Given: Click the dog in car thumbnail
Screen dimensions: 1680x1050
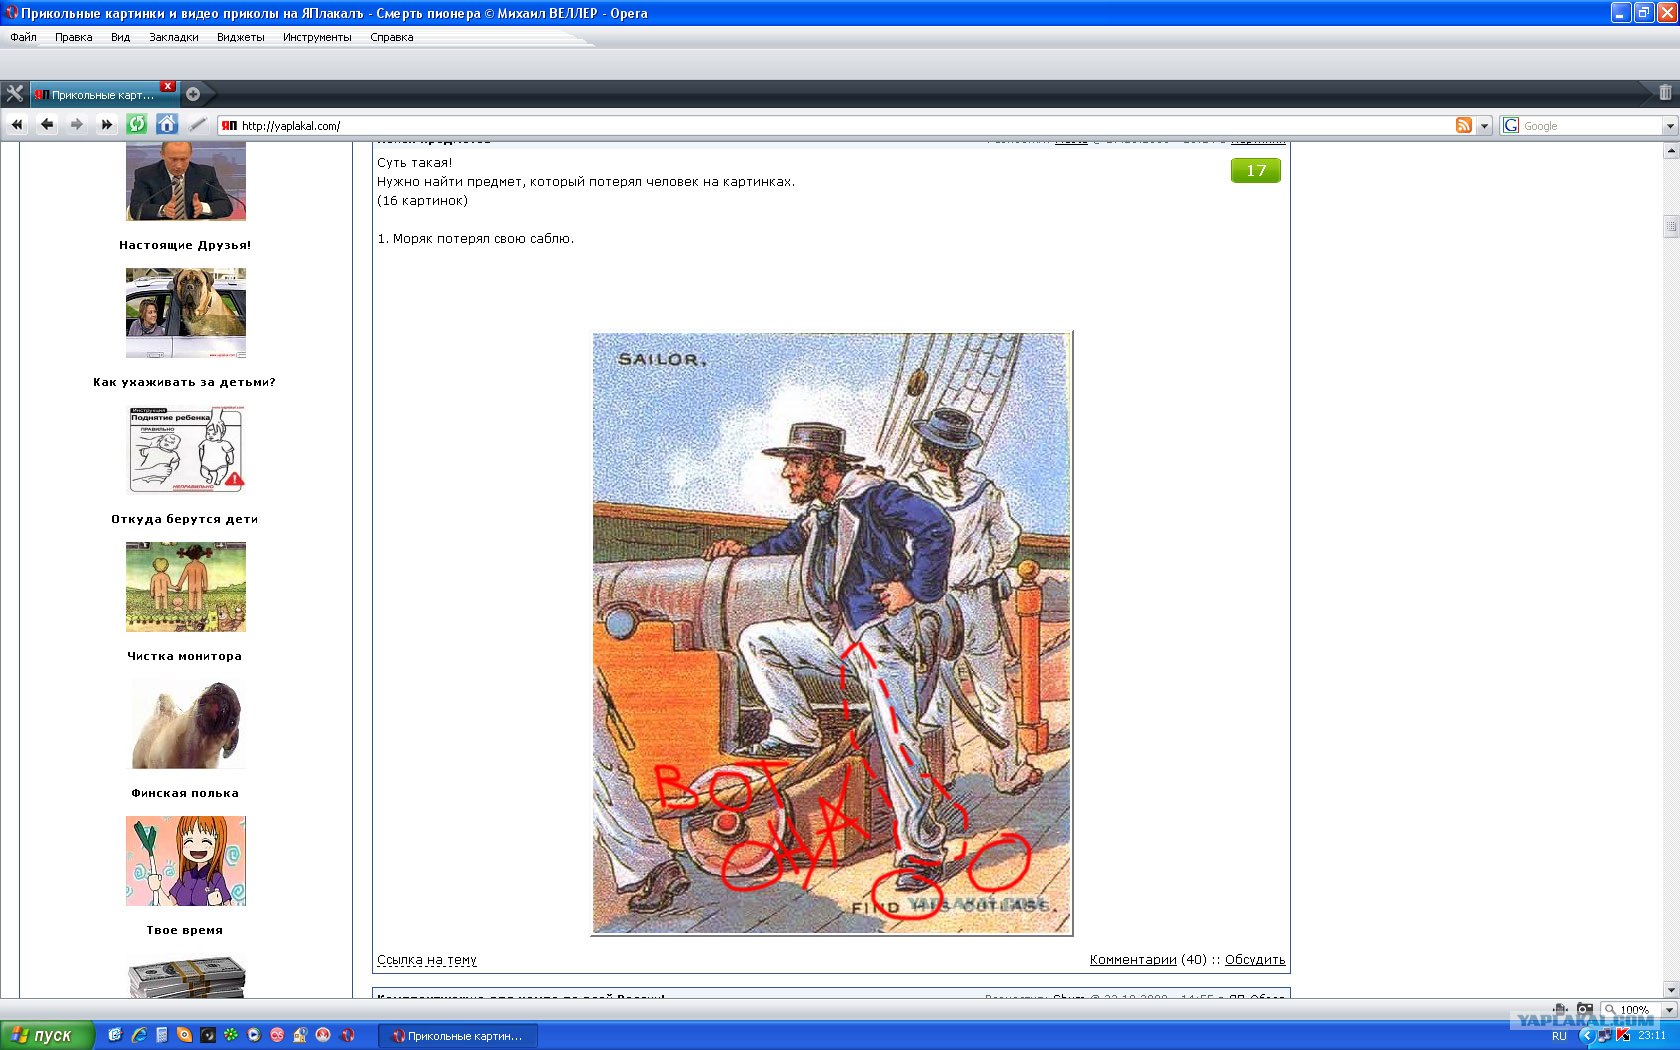Looking at the screenshot, I should (186, 313).
